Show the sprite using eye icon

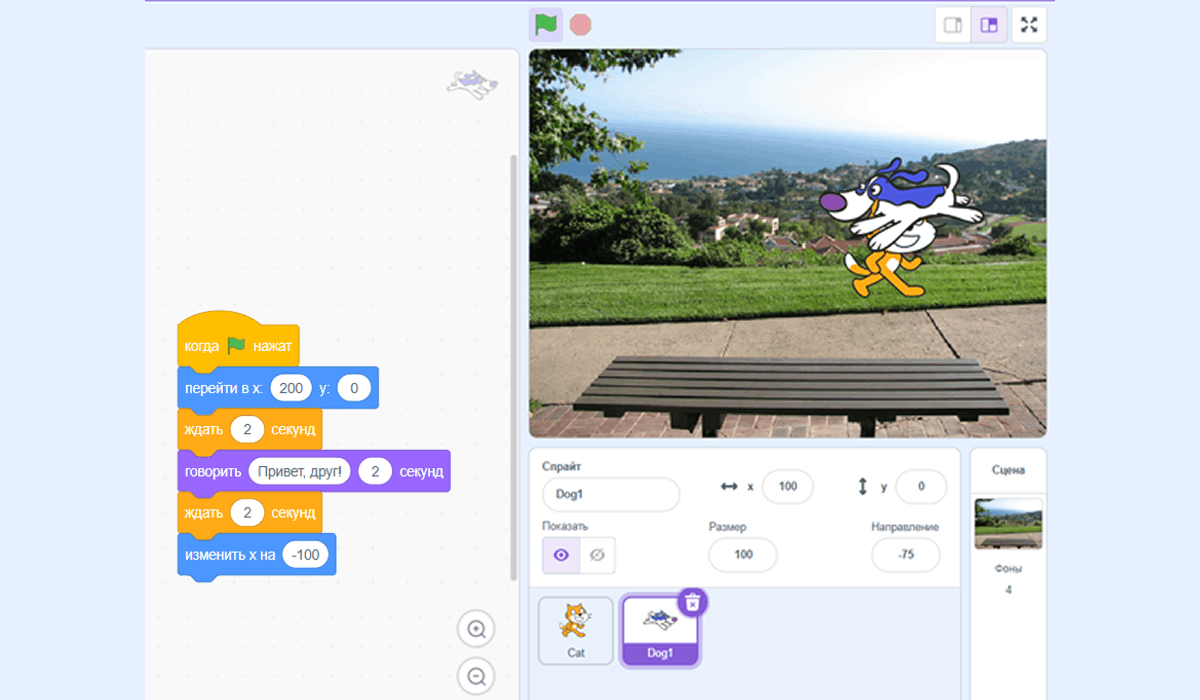coord(561,555)
